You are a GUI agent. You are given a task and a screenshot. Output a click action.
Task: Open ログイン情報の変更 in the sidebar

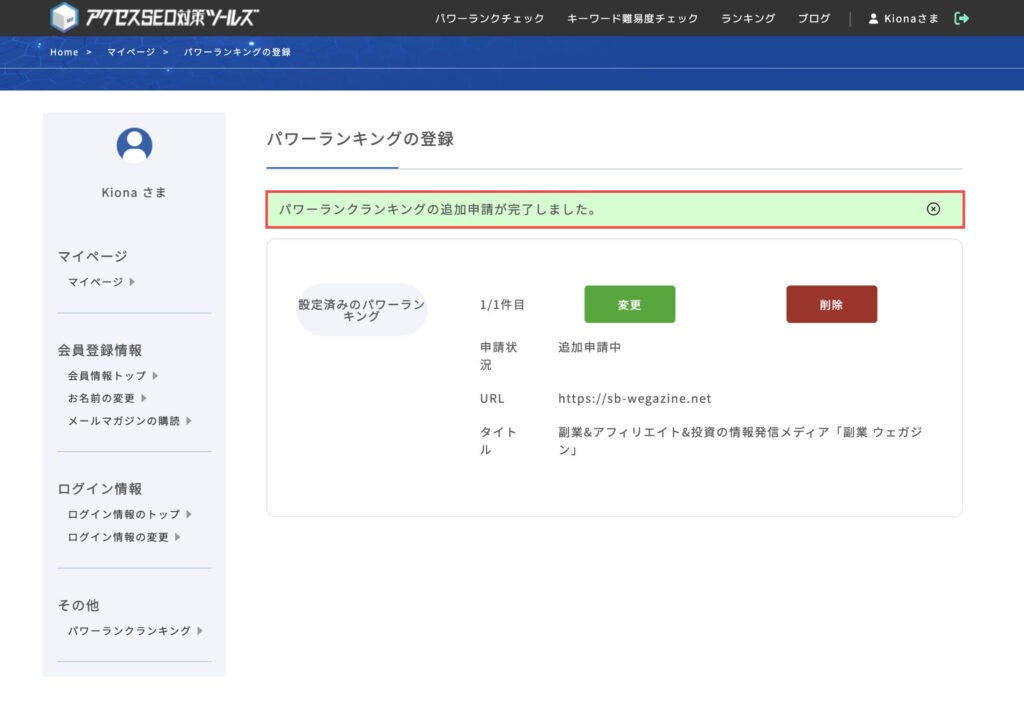coord(116,536)
